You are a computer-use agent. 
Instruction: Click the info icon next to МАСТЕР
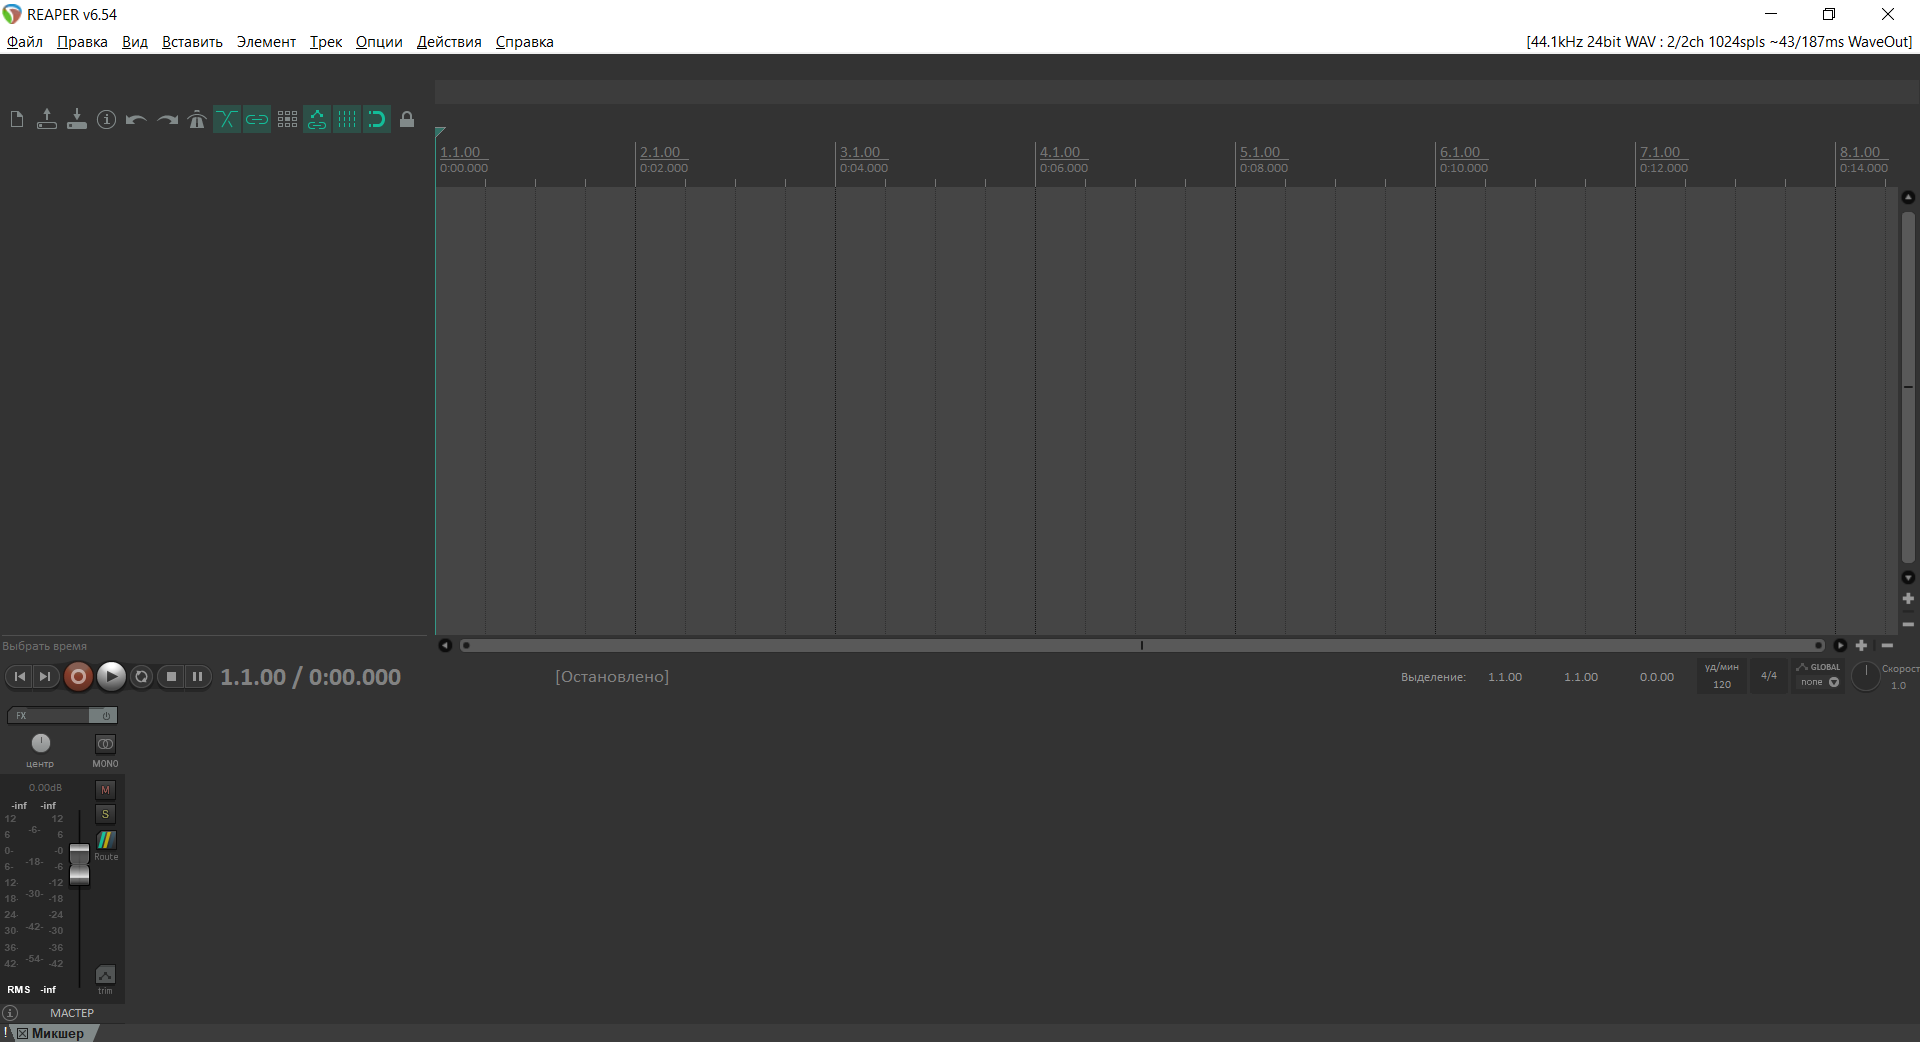(10, 1013)
